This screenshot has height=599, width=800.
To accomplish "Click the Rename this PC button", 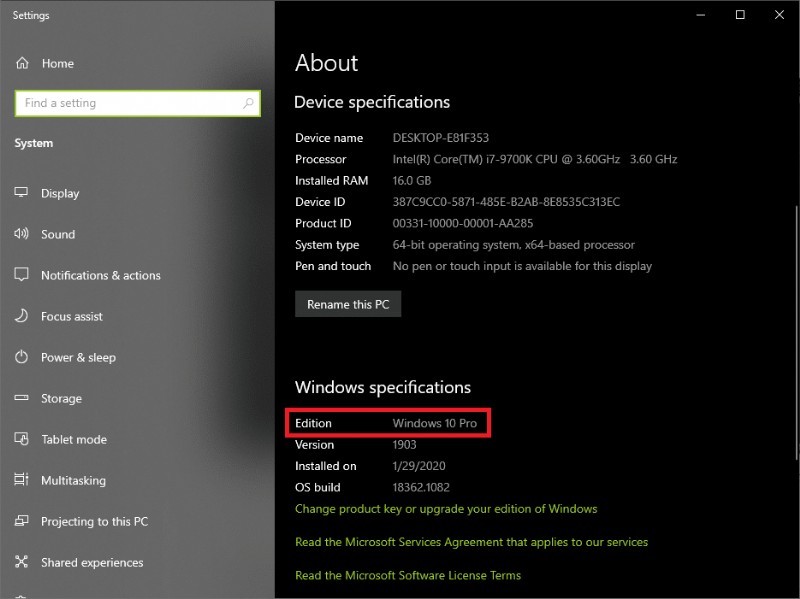I will [348, 304].
